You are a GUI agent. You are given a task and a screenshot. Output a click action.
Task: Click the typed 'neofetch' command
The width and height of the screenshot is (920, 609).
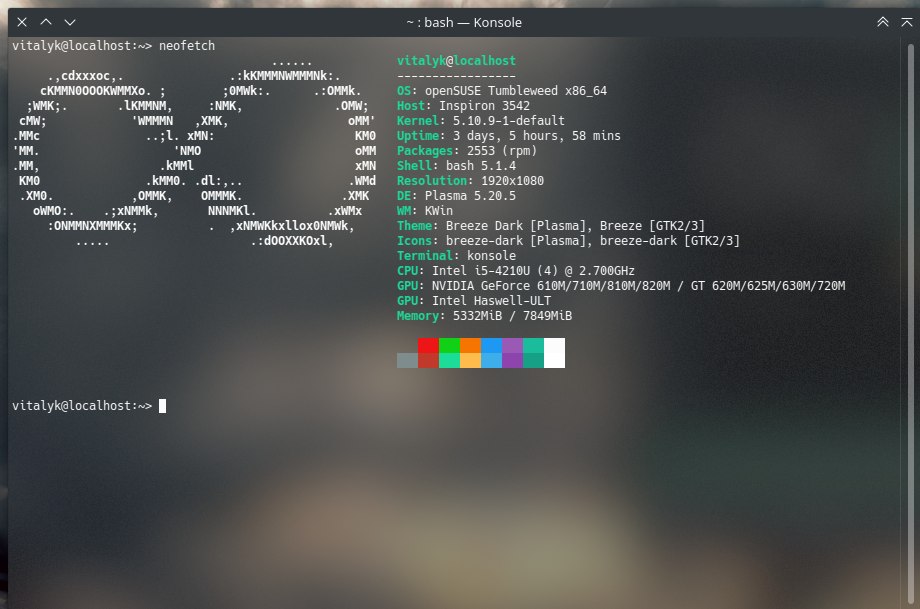point(187,46)
